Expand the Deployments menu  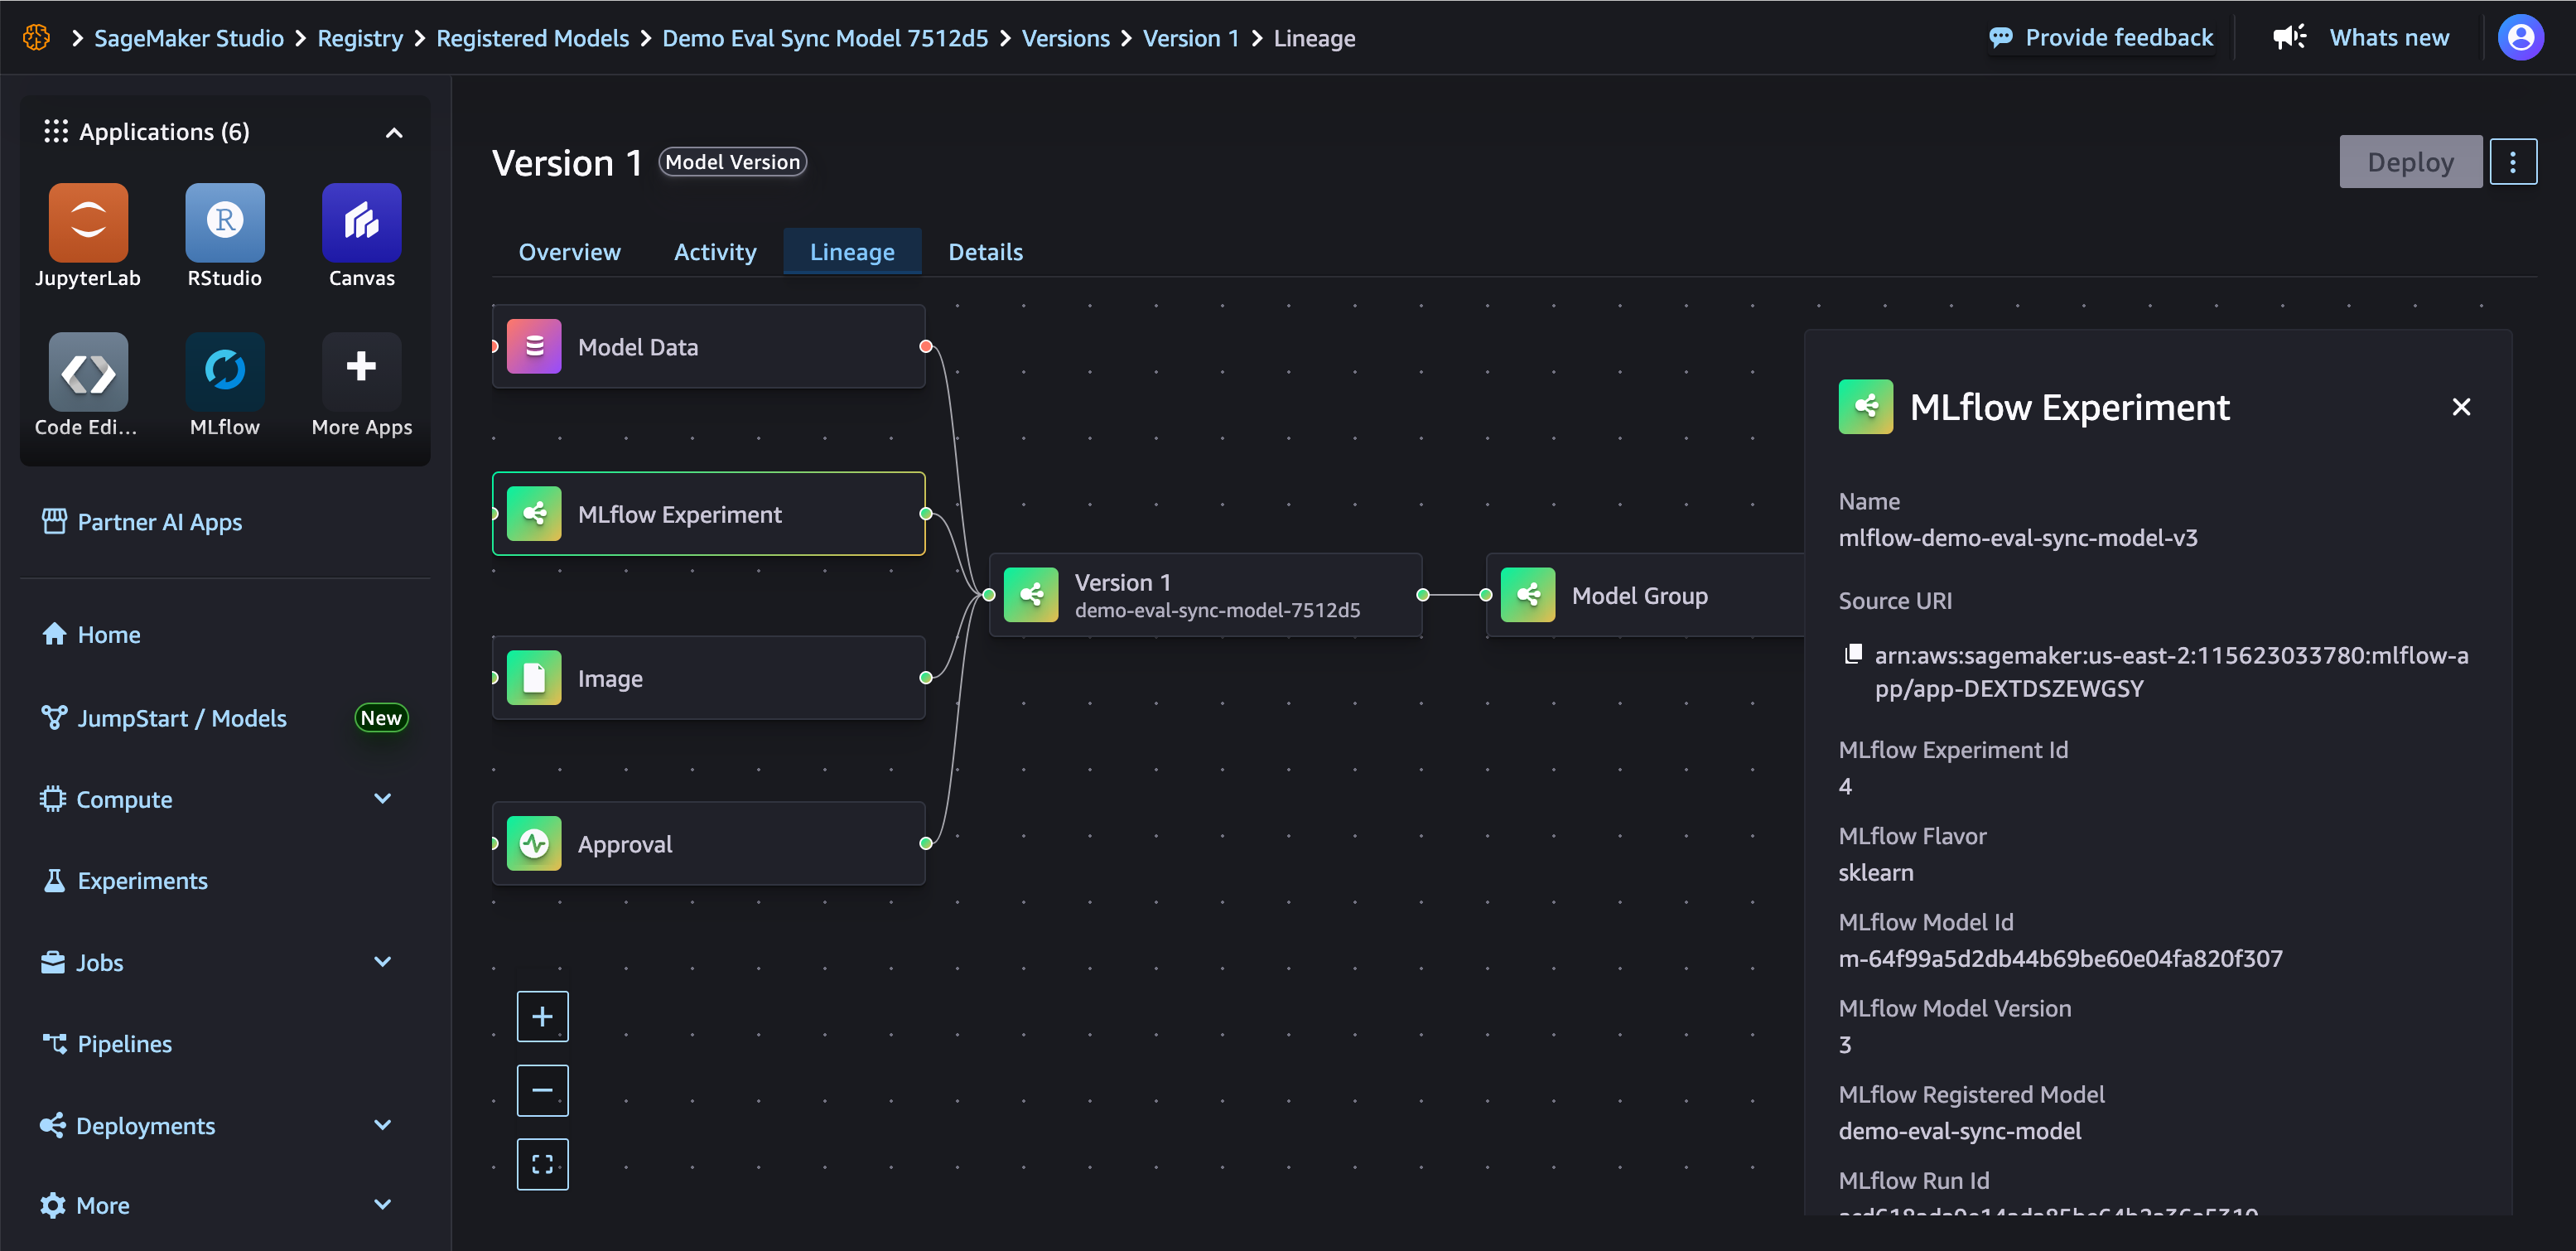(x=382, y=1125)
